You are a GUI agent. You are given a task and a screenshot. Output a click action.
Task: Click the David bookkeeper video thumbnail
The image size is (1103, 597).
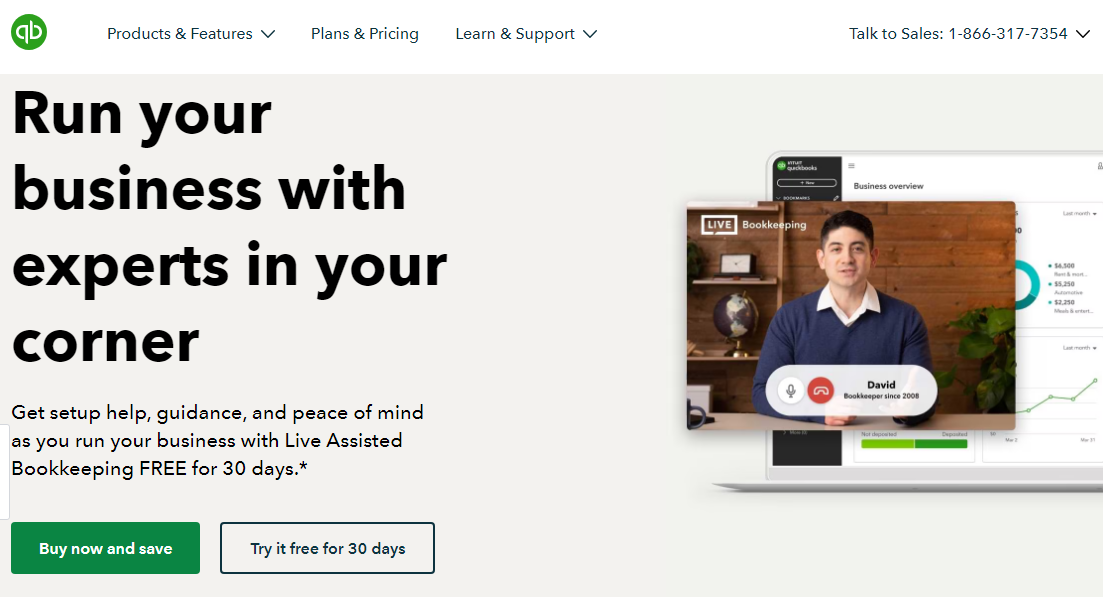click(x=851, y=315)
